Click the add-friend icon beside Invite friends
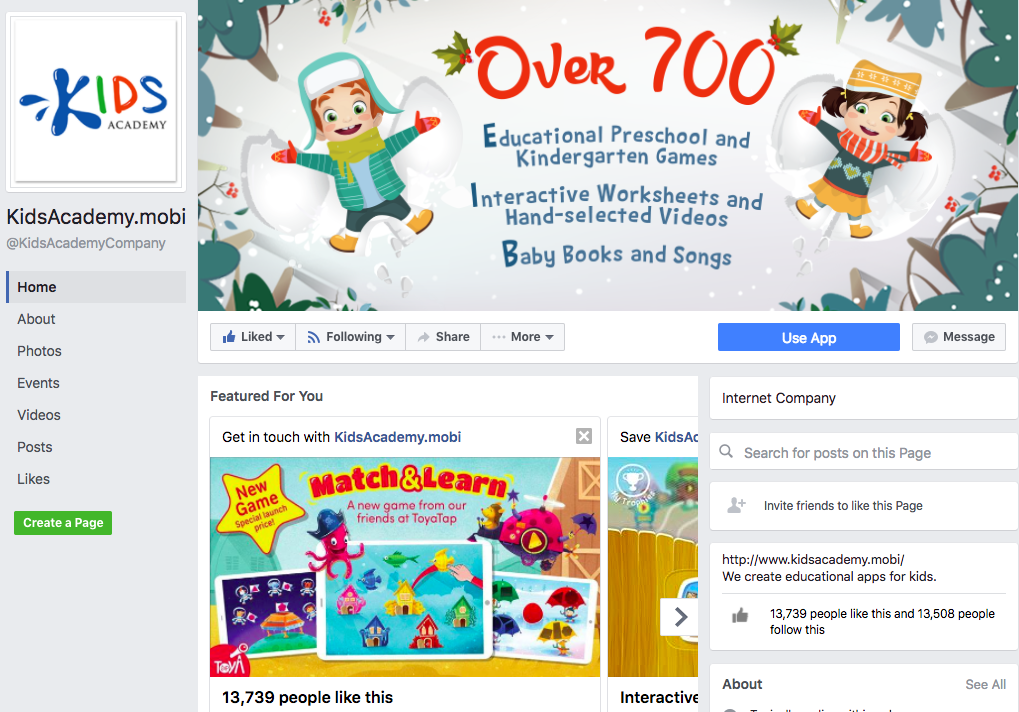This screenshot has width=1019, height=712. 736,505
